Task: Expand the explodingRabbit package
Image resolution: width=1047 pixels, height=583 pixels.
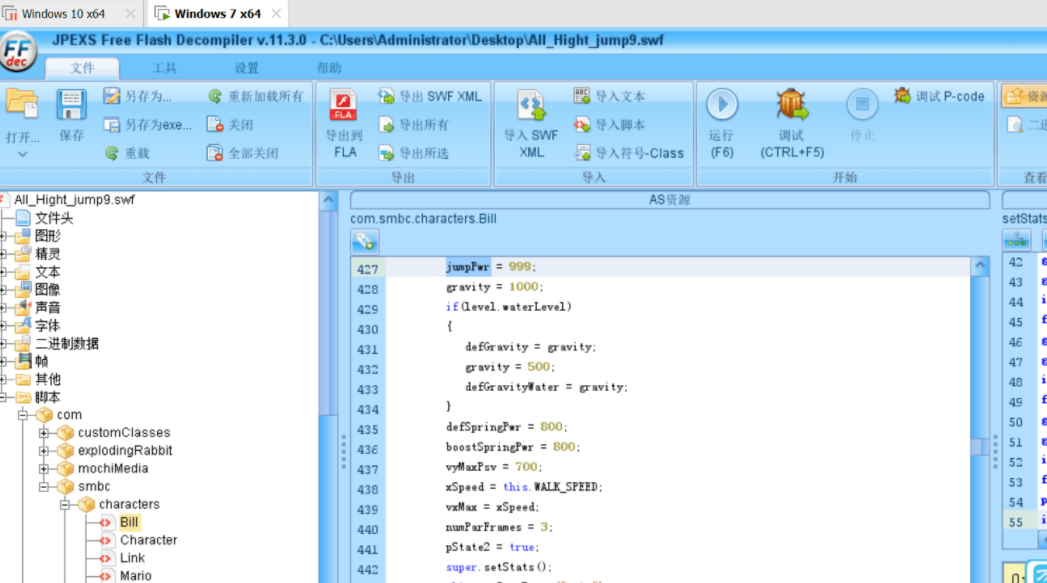Action: tap(44, 451)
